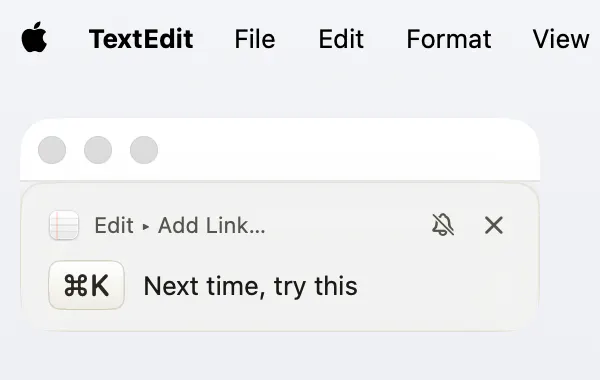The height and width of the screenshot is (380, 600).
Task: Click the third gray window control circle
Action: pos(144,150)
